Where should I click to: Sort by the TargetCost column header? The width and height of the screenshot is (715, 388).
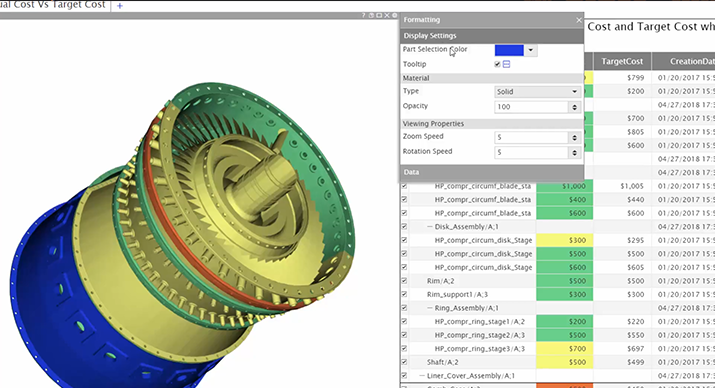(x=622, y=61)
